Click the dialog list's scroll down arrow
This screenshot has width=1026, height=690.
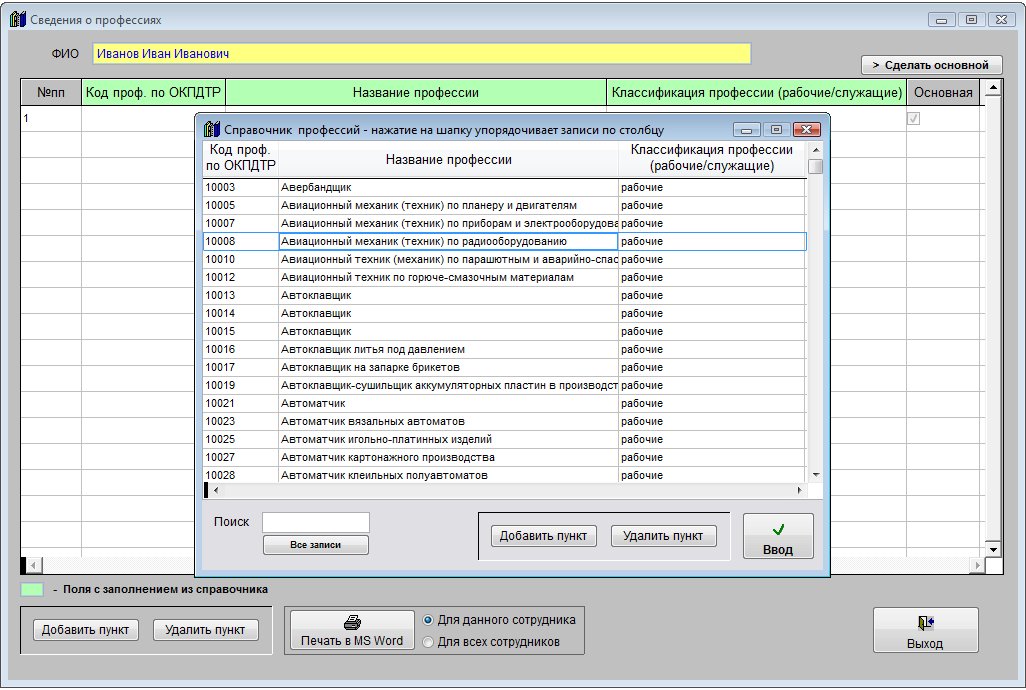click(815, 474)
